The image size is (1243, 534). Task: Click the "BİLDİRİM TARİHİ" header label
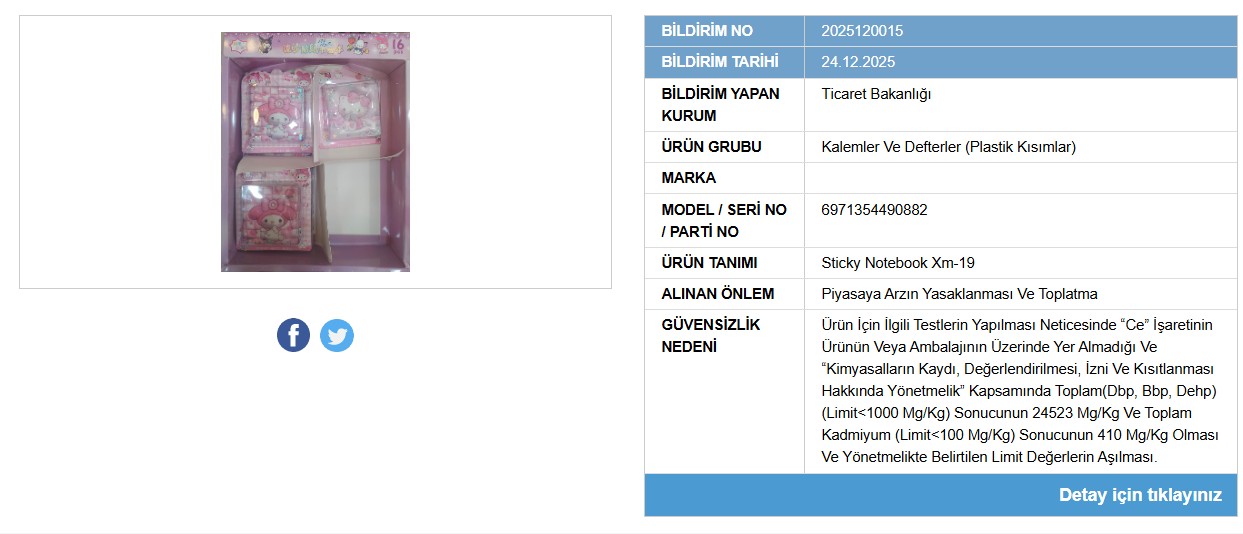point(720,62)
